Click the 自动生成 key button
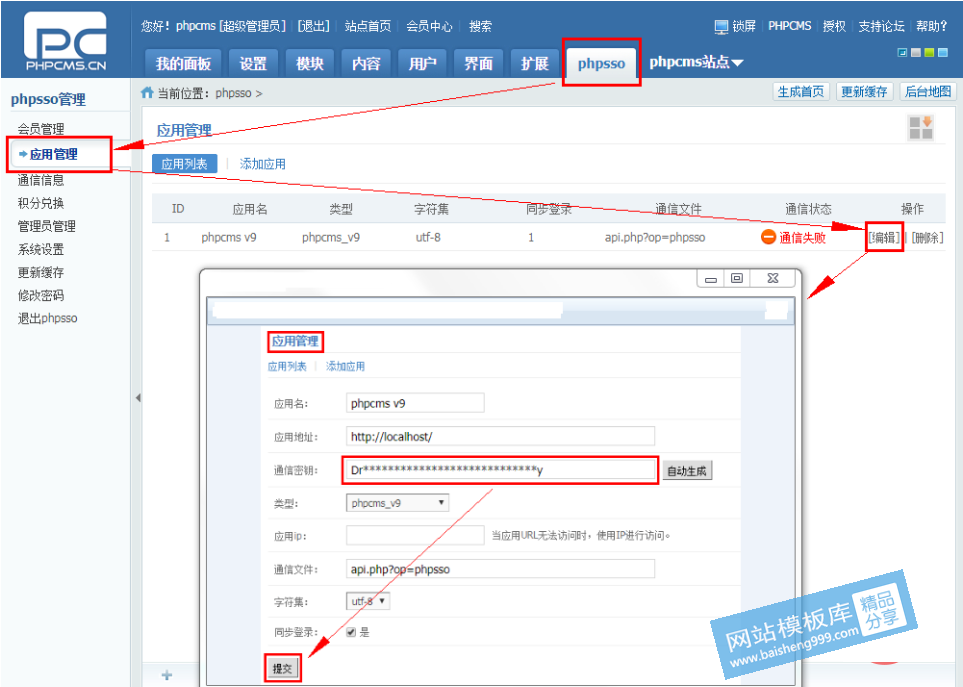Viewport: 963px width, 687px height. click(687, 471)
